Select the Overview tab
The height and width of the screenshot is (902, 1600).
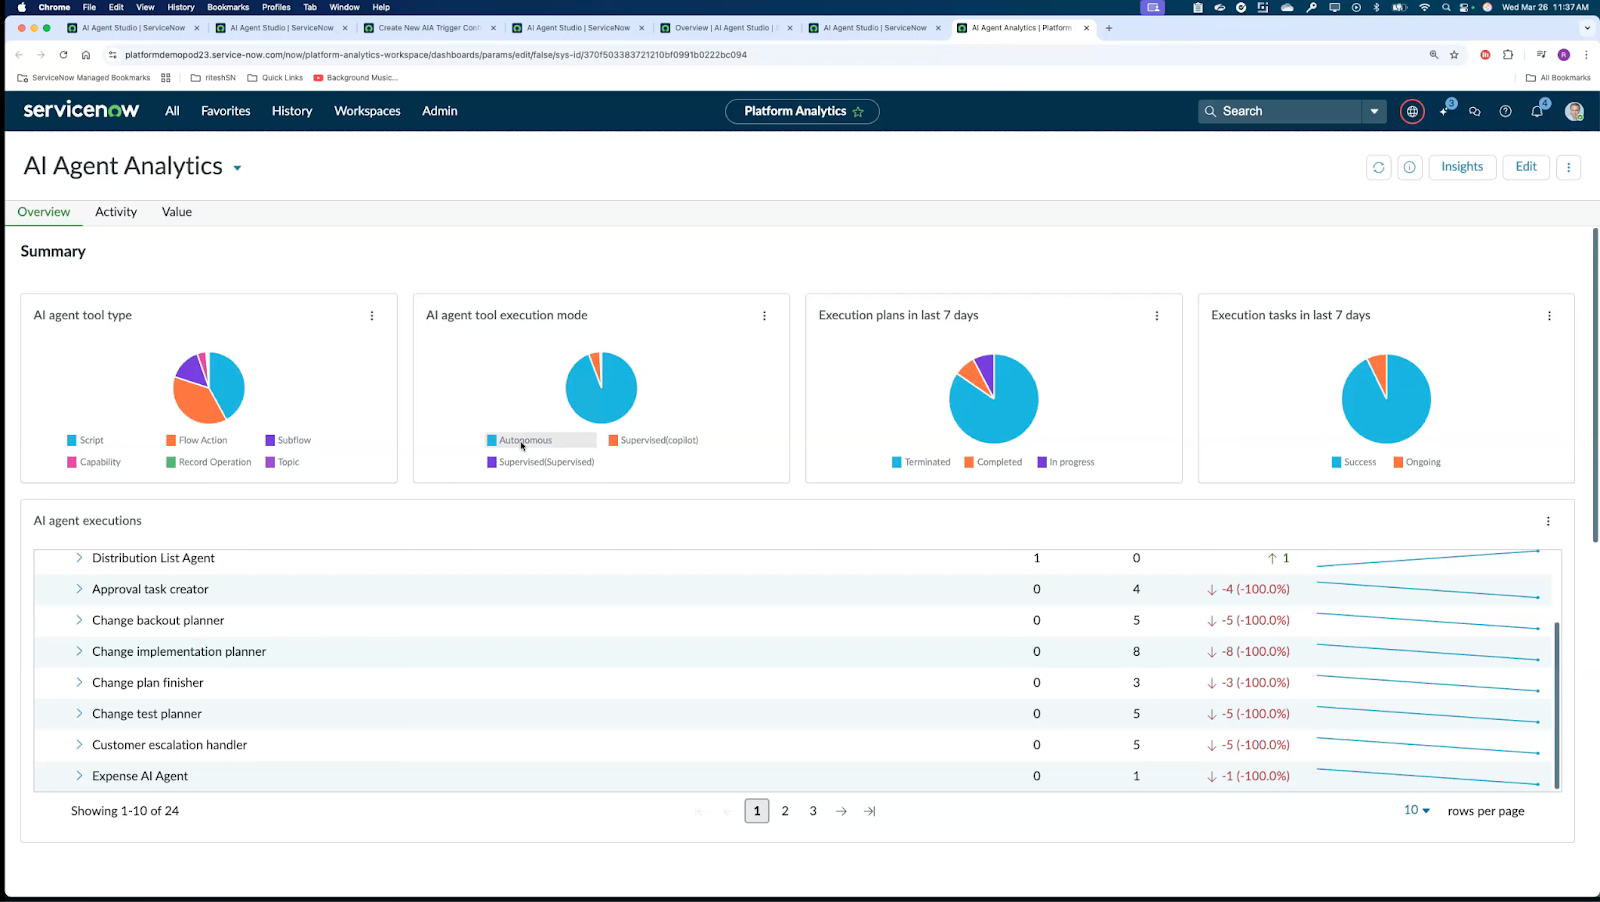[x=44, y=212]
